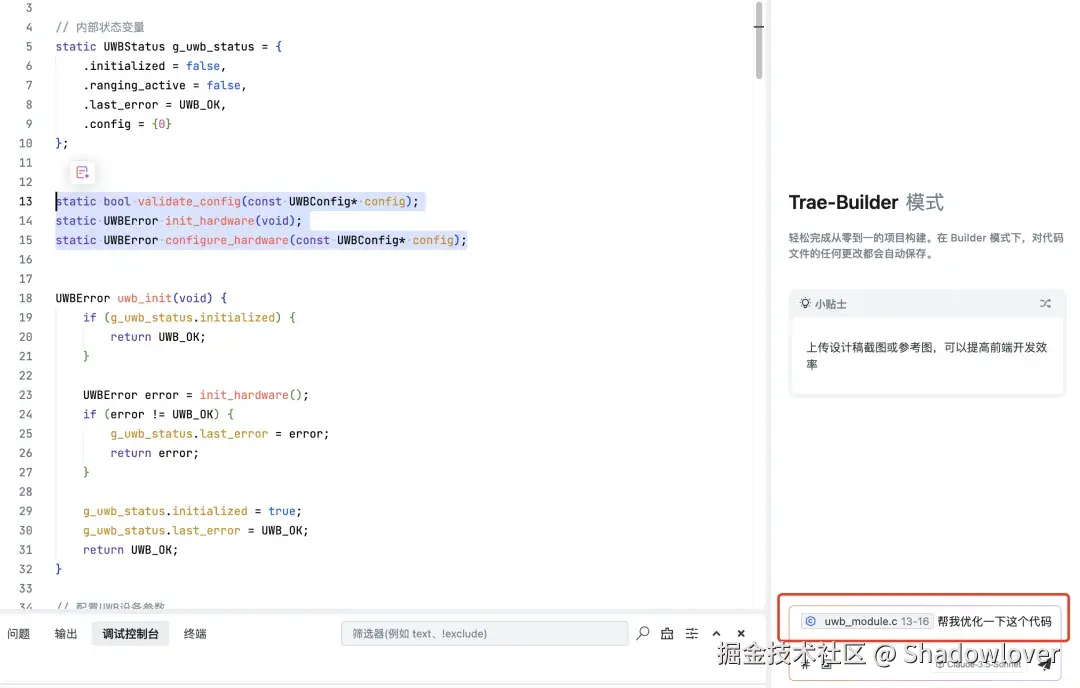Click 'init_hardware();' call on line 23

254,395
